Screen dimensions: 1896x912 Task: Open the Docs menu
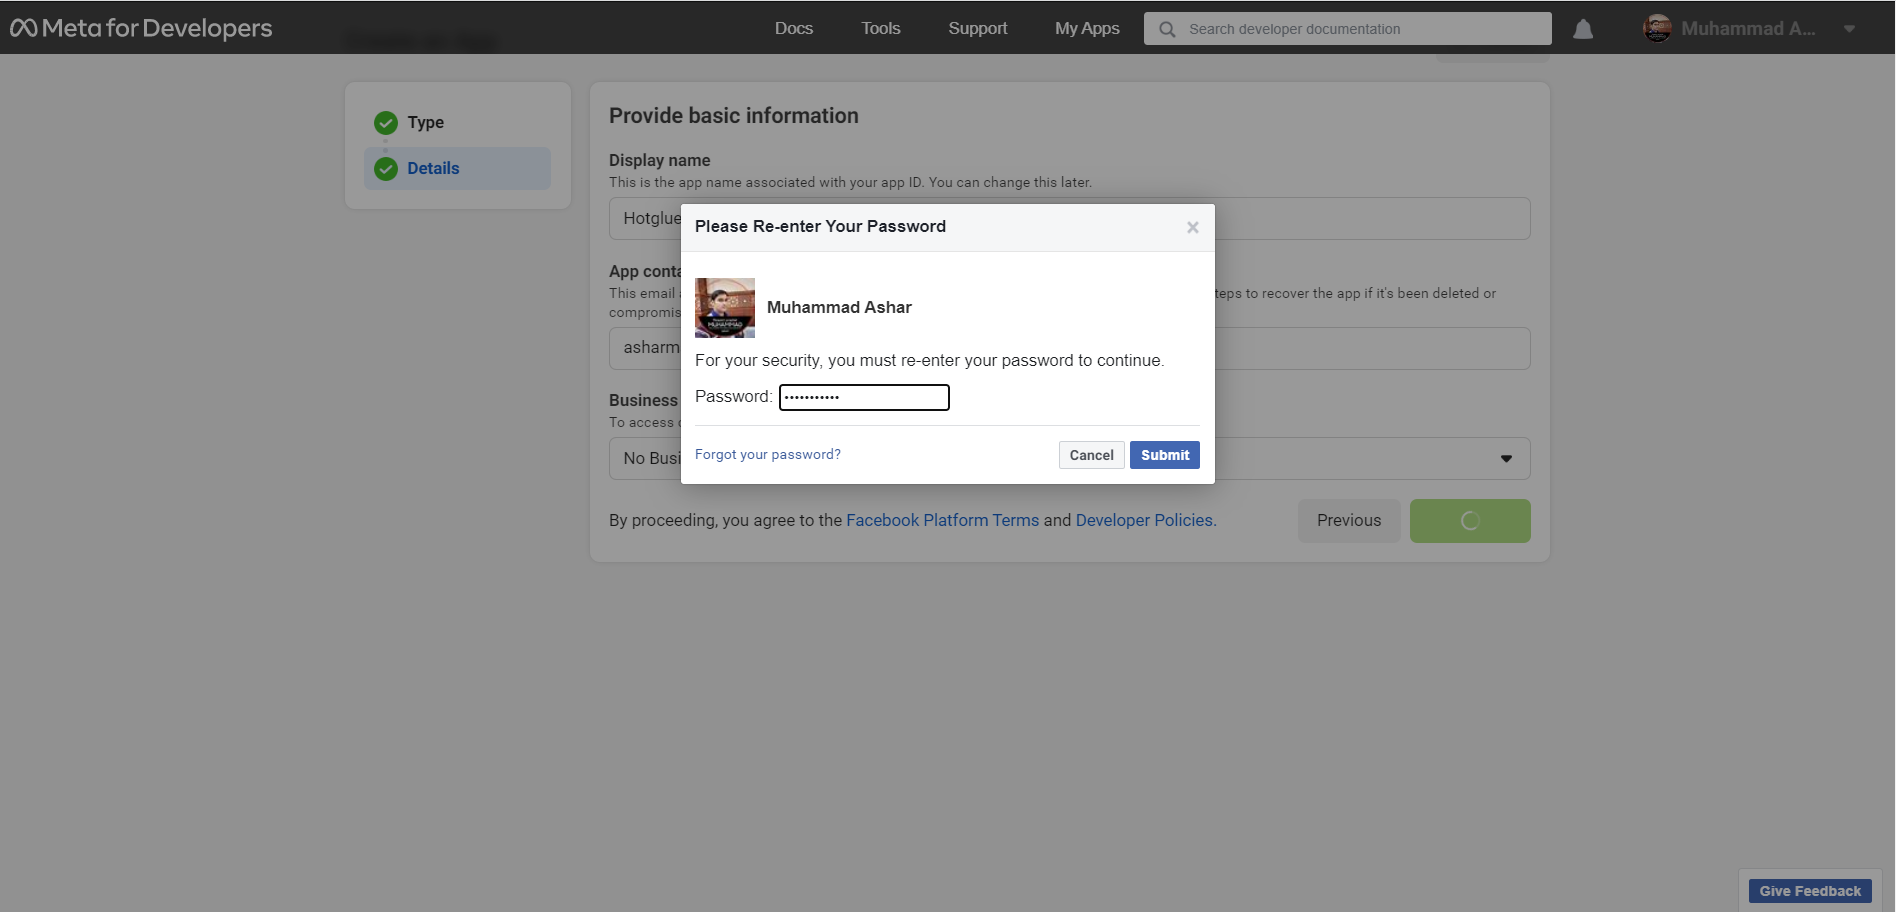tap(794, 28)
